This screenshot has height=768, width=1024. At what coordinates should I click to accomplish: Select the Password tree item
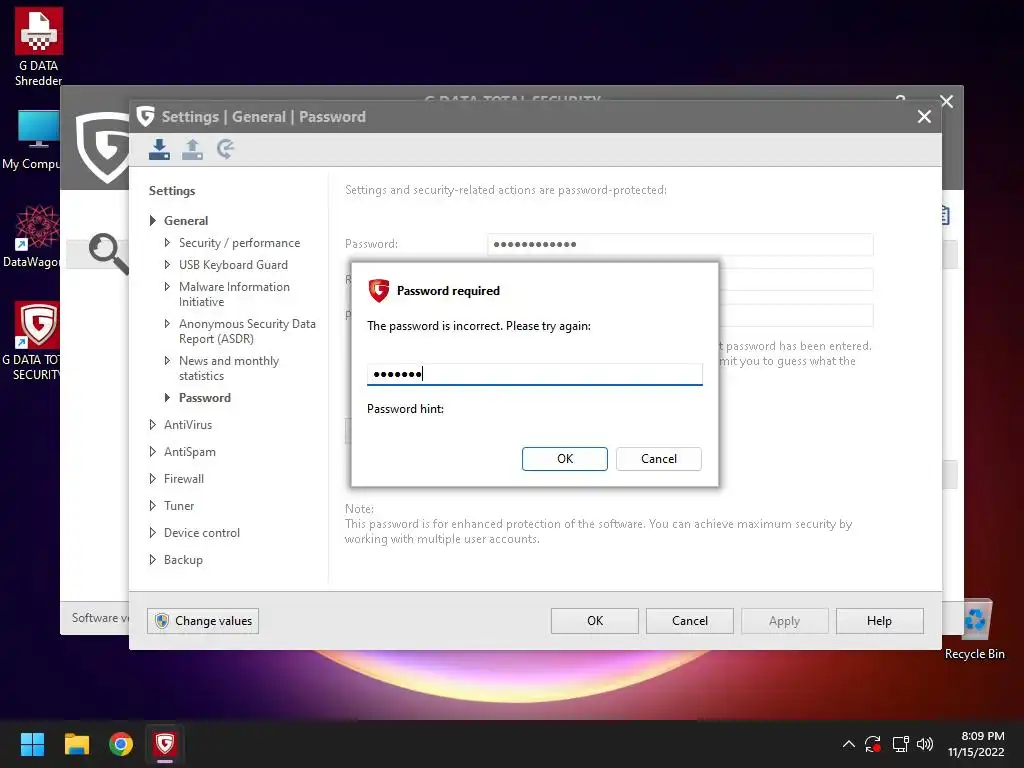tap(204, 398)
